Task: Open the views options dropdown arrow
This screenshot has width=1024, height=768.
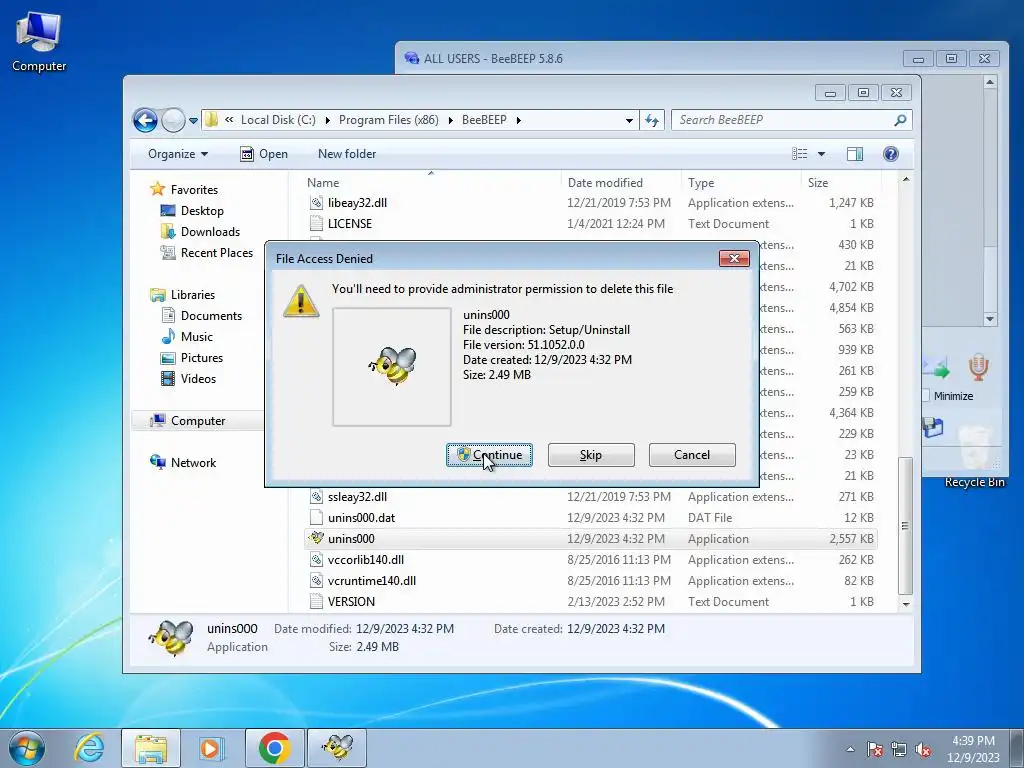Action: pyautogui.click(x=822, y=154)
